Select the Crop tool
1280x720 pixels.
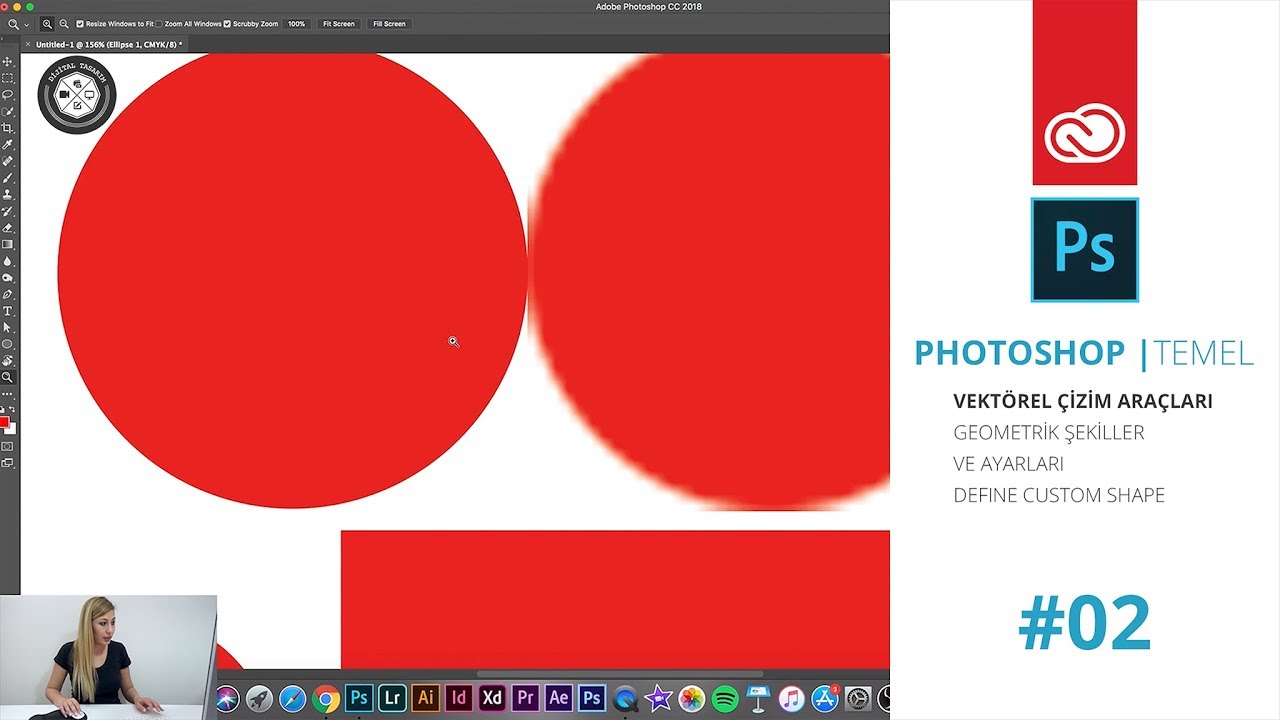(x=8, y=128)
